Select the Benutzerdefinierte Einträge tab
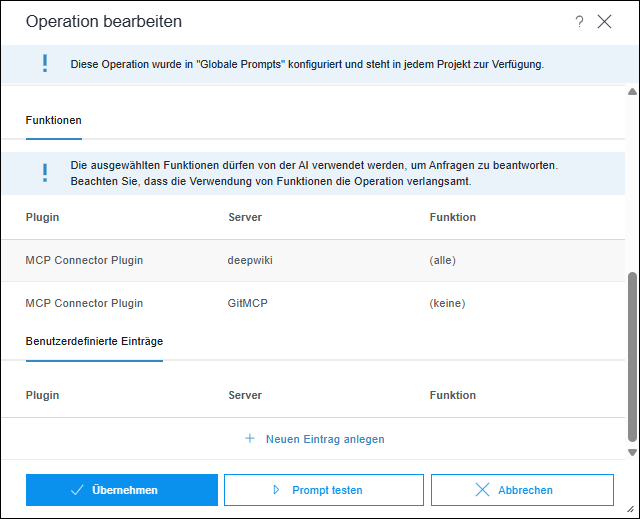 click(94, 341)
